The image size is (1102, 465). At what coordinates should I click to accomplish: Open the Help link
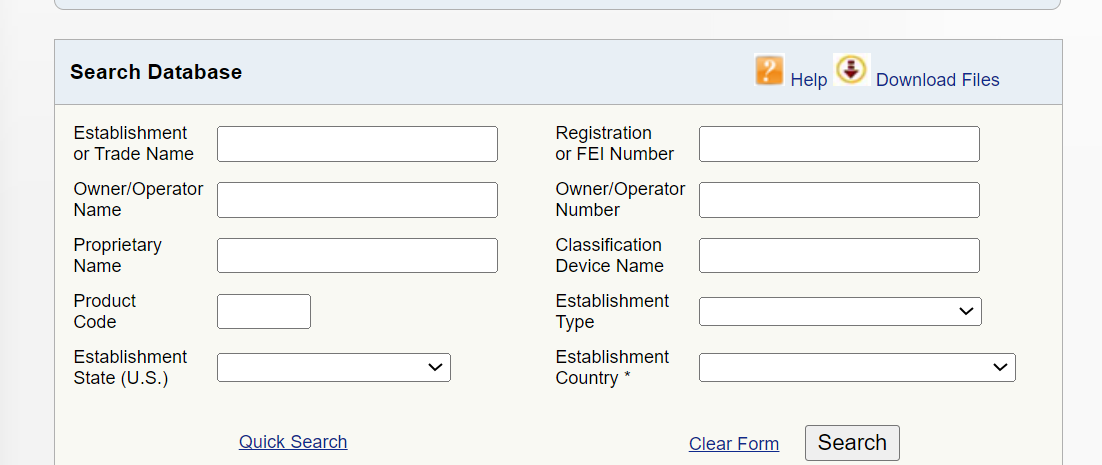809,80
